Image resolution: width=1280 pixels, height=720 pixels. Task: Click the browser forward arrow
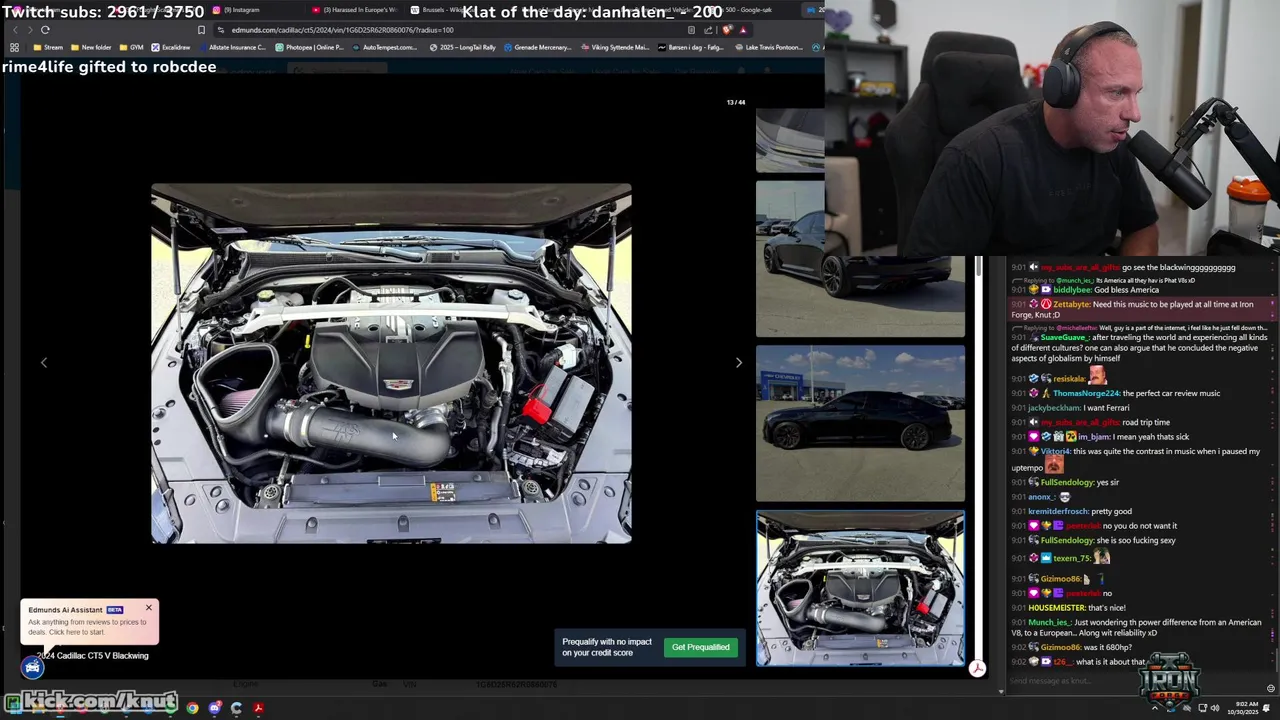pyautogui.click(x=29, y=30)
